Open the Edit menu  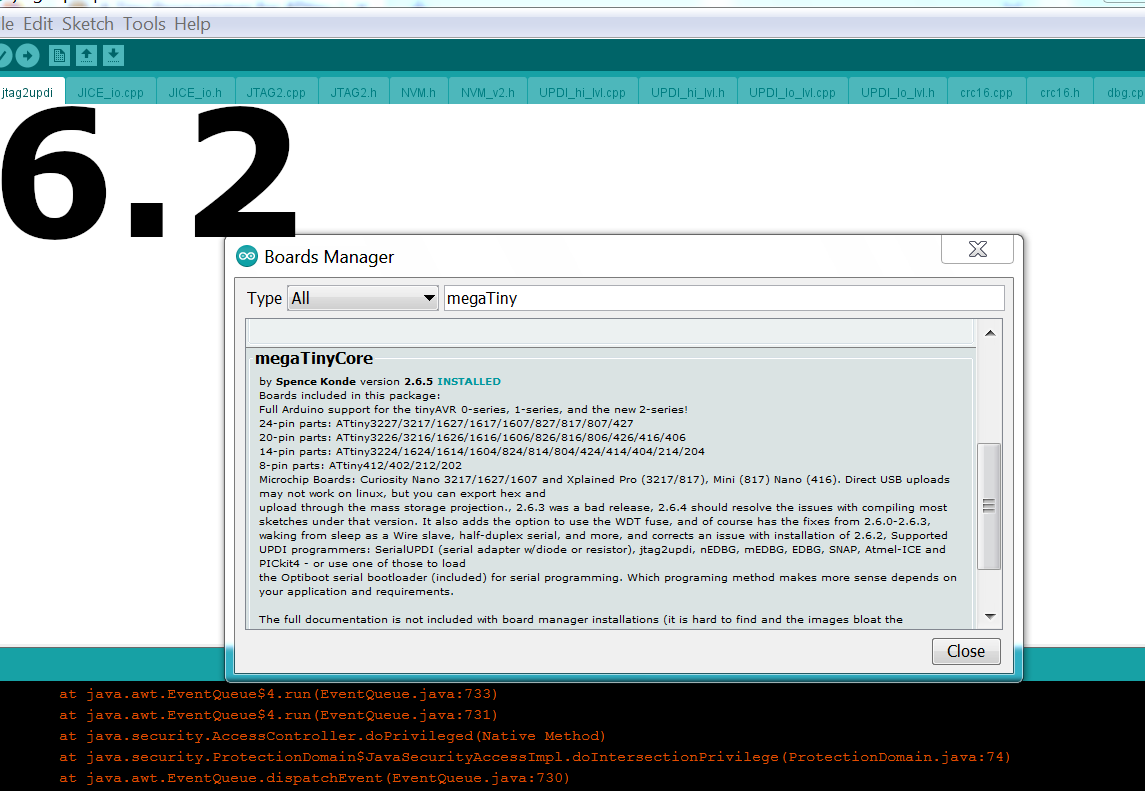[x=38, y=23]
